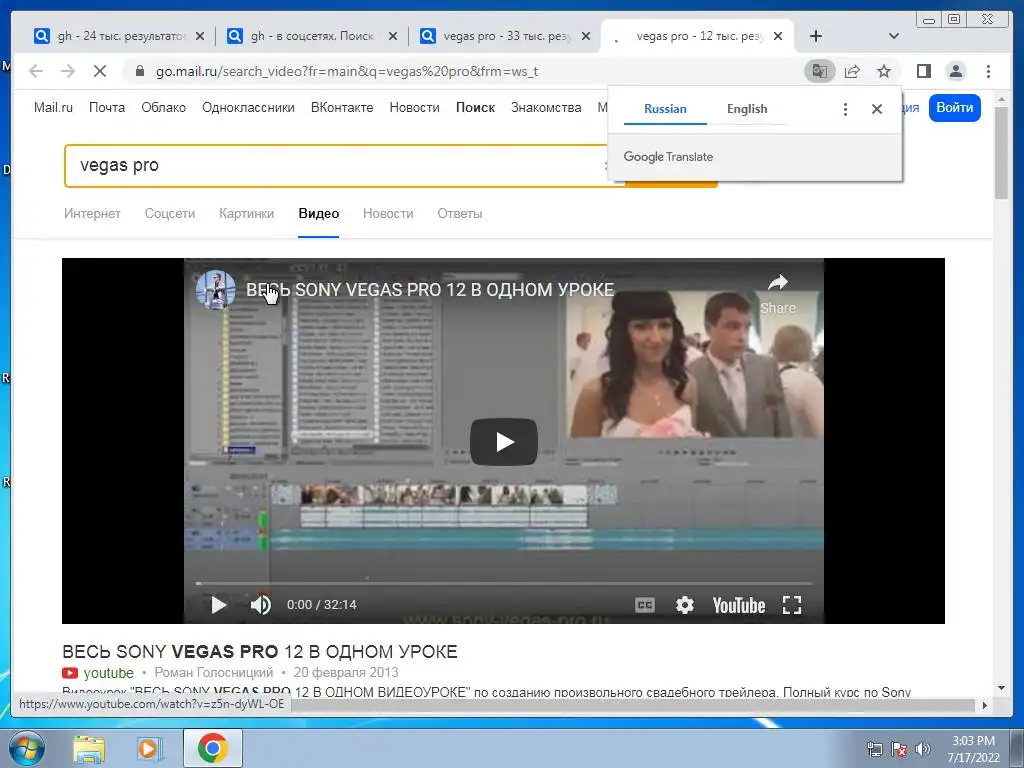Open Mail.ru link in portal bar

(54, 108)
